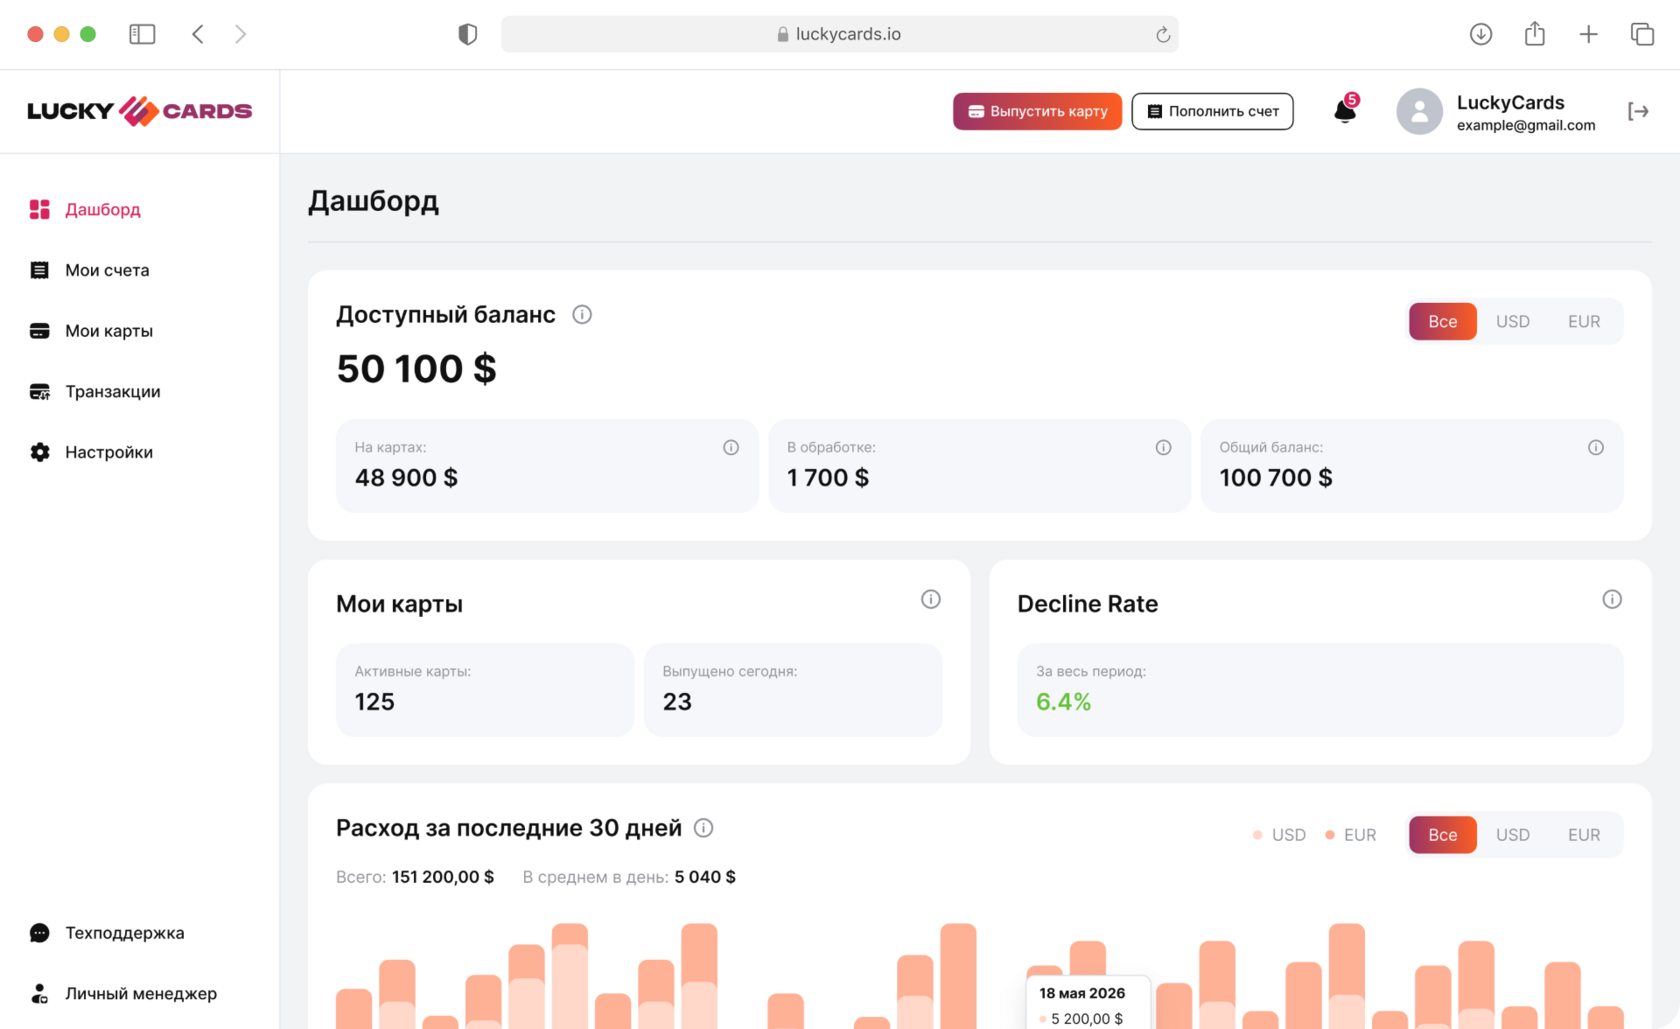Open Техподдержка menu item
This screenshot has height=1029, width=1680.
click(x=125, y=933)
